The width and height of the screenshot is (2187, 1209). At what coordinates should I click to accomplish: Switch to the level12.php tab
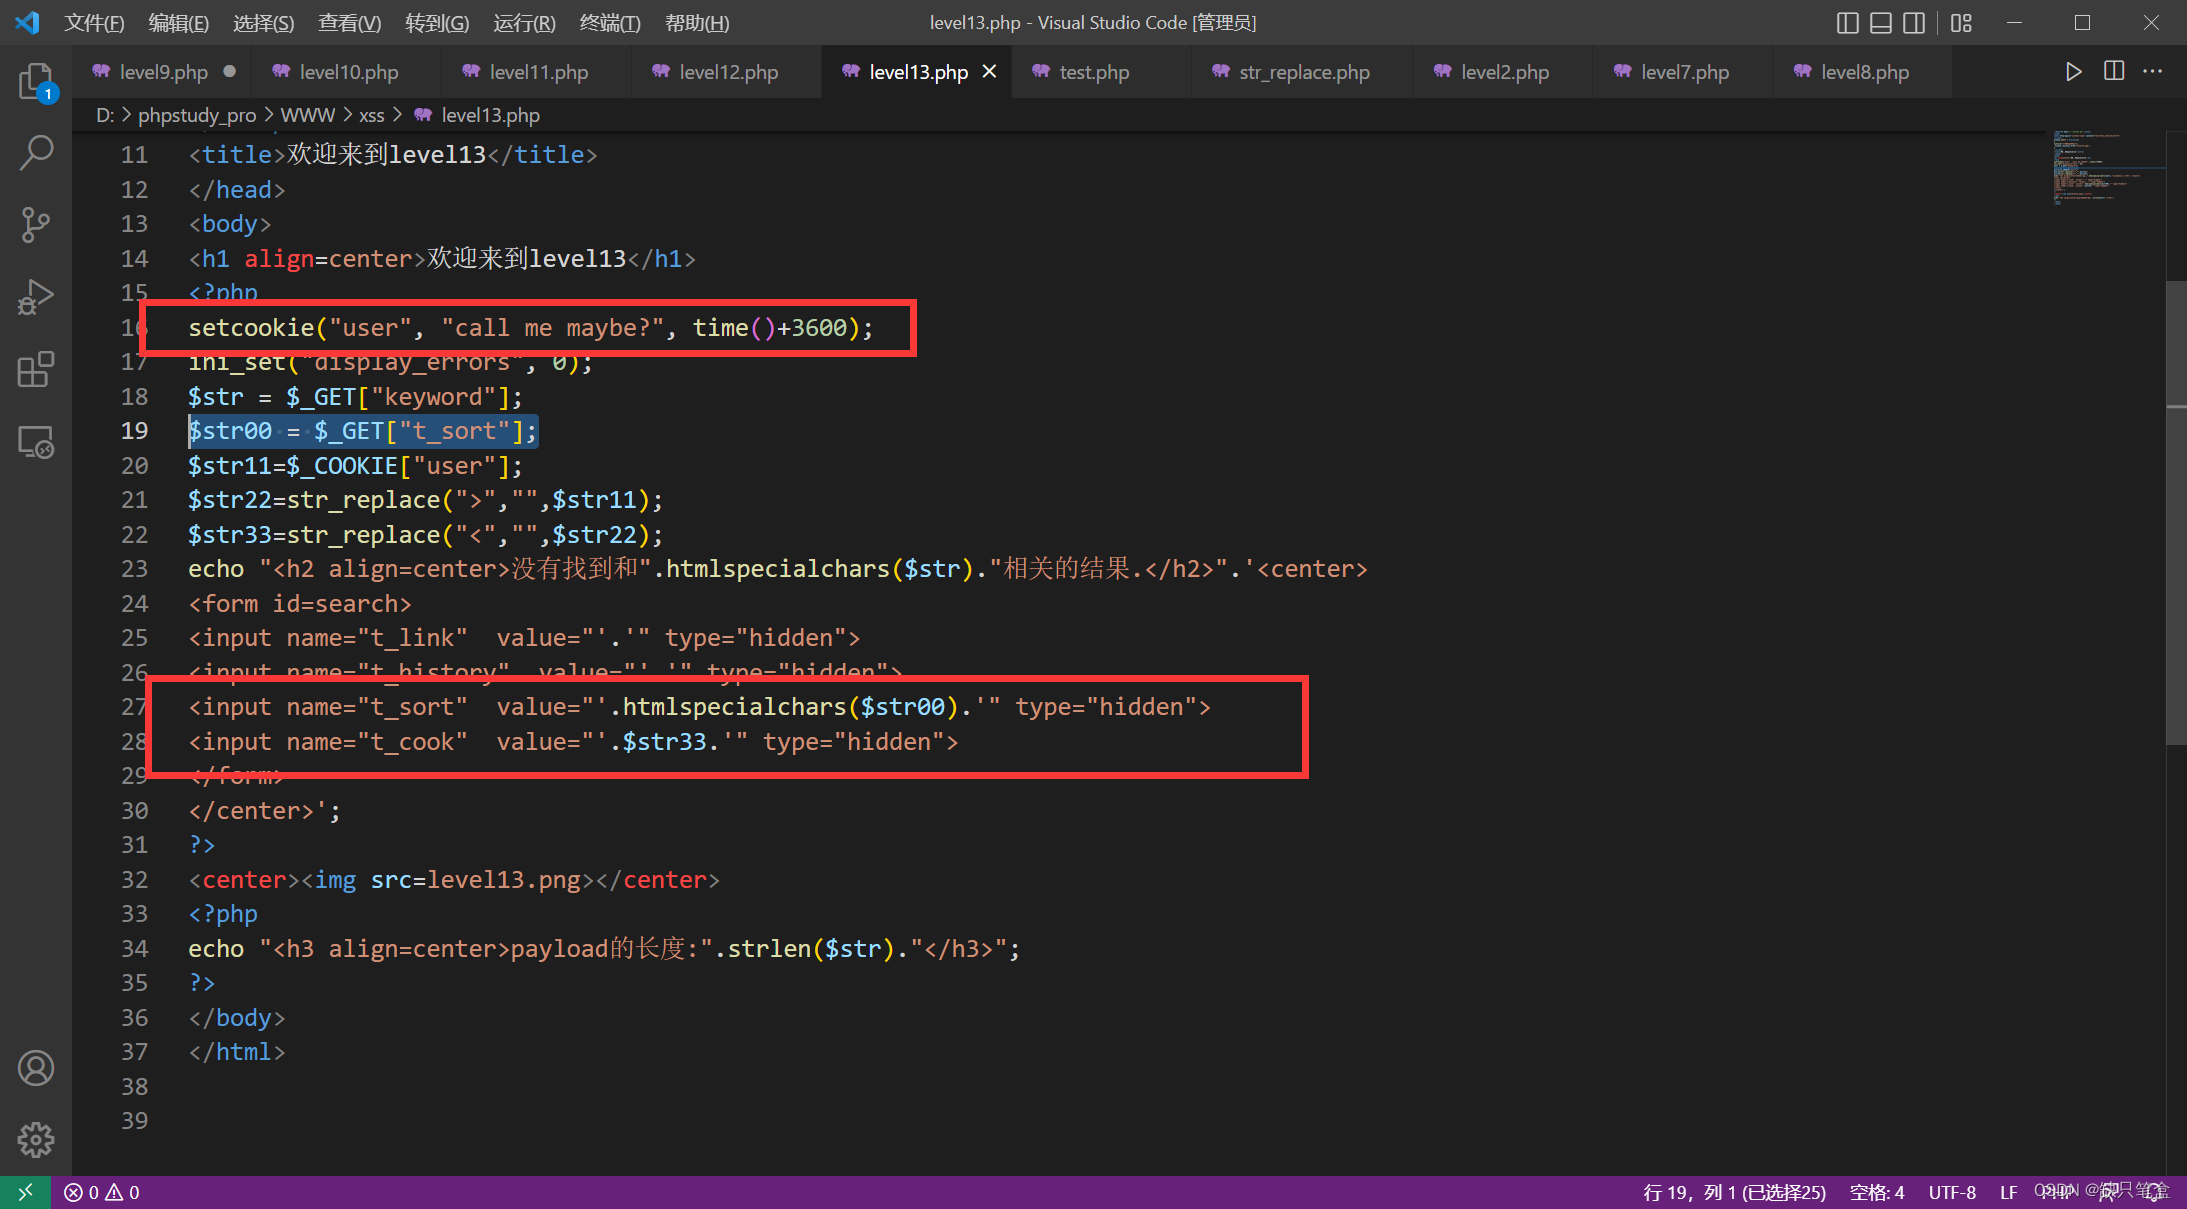[728, 72]
